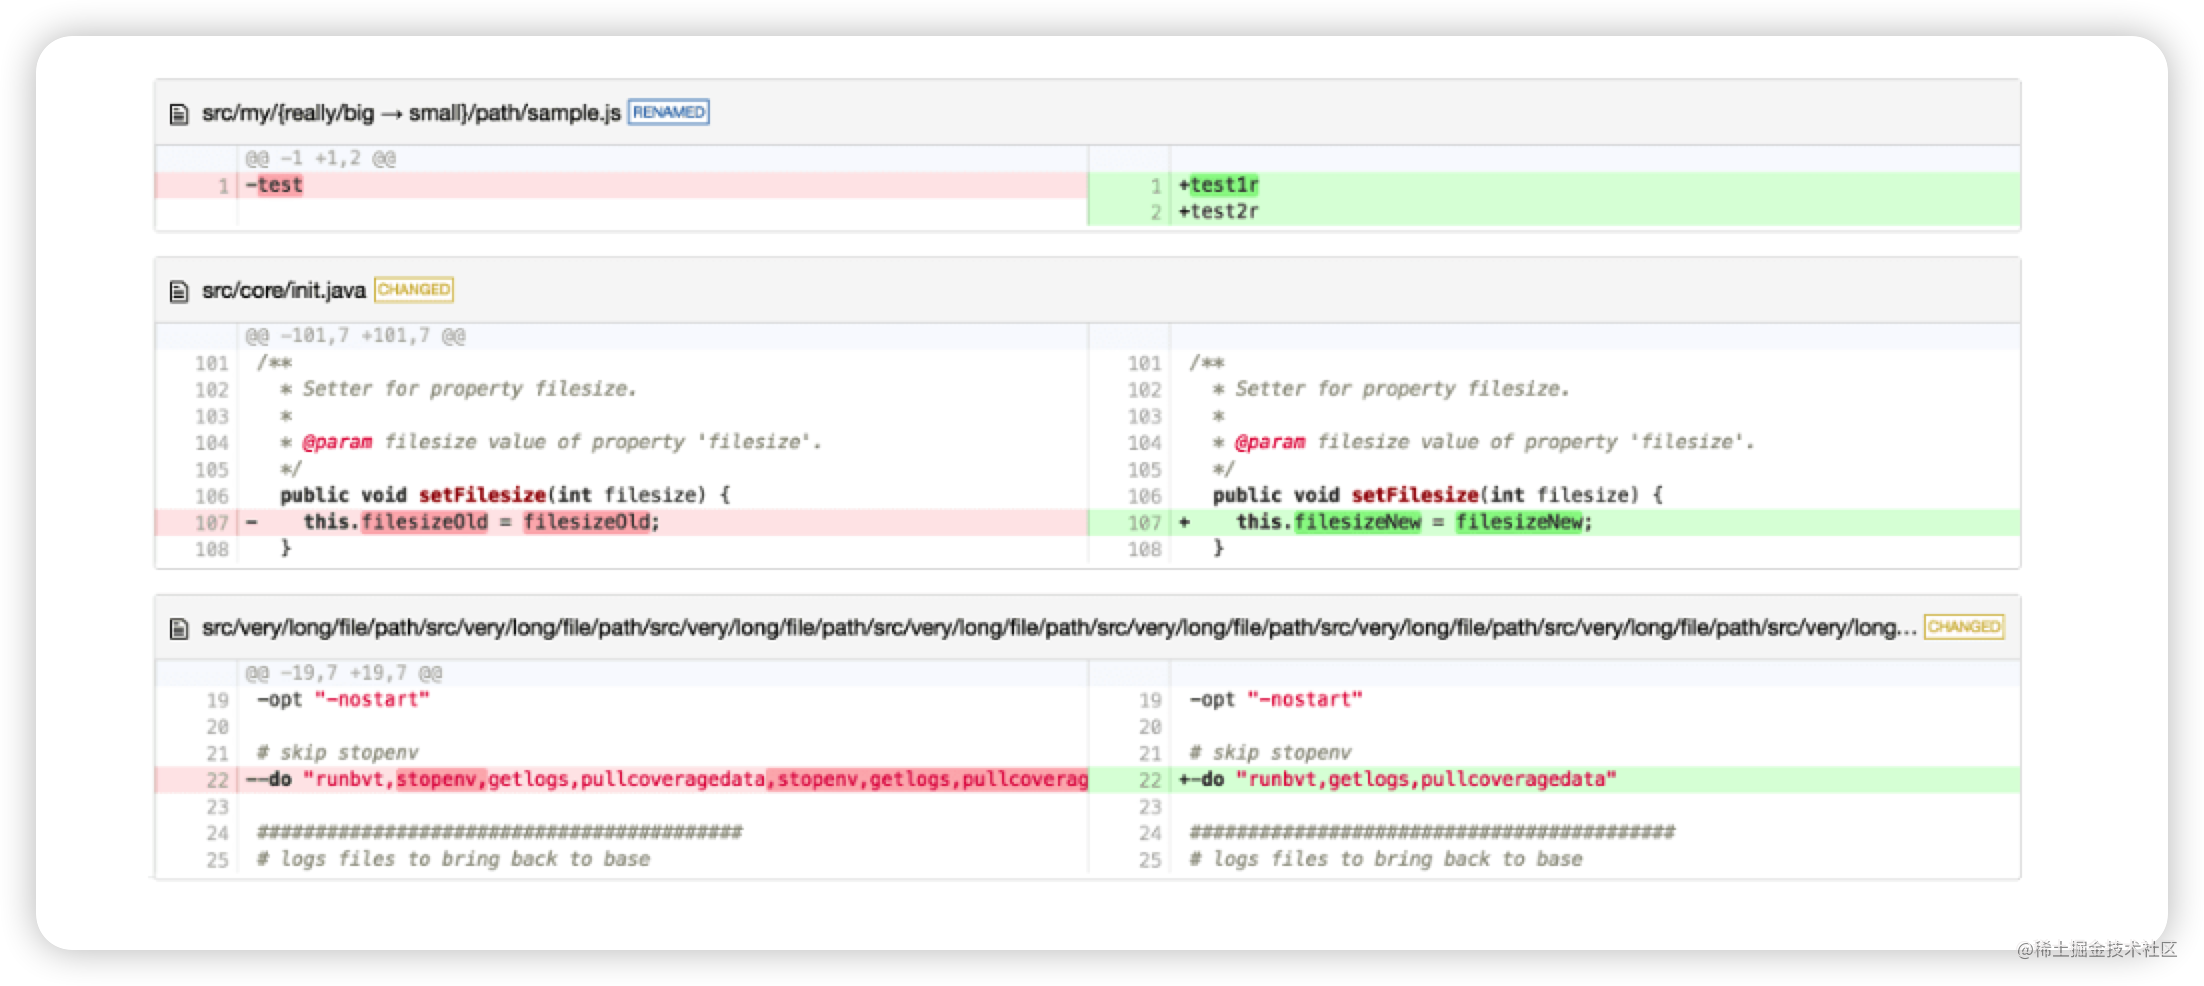This screenshot has height=986, width=2204.
Task: Toggle the CHANGED badge on init.java
Action: click(x=413, y=289)
